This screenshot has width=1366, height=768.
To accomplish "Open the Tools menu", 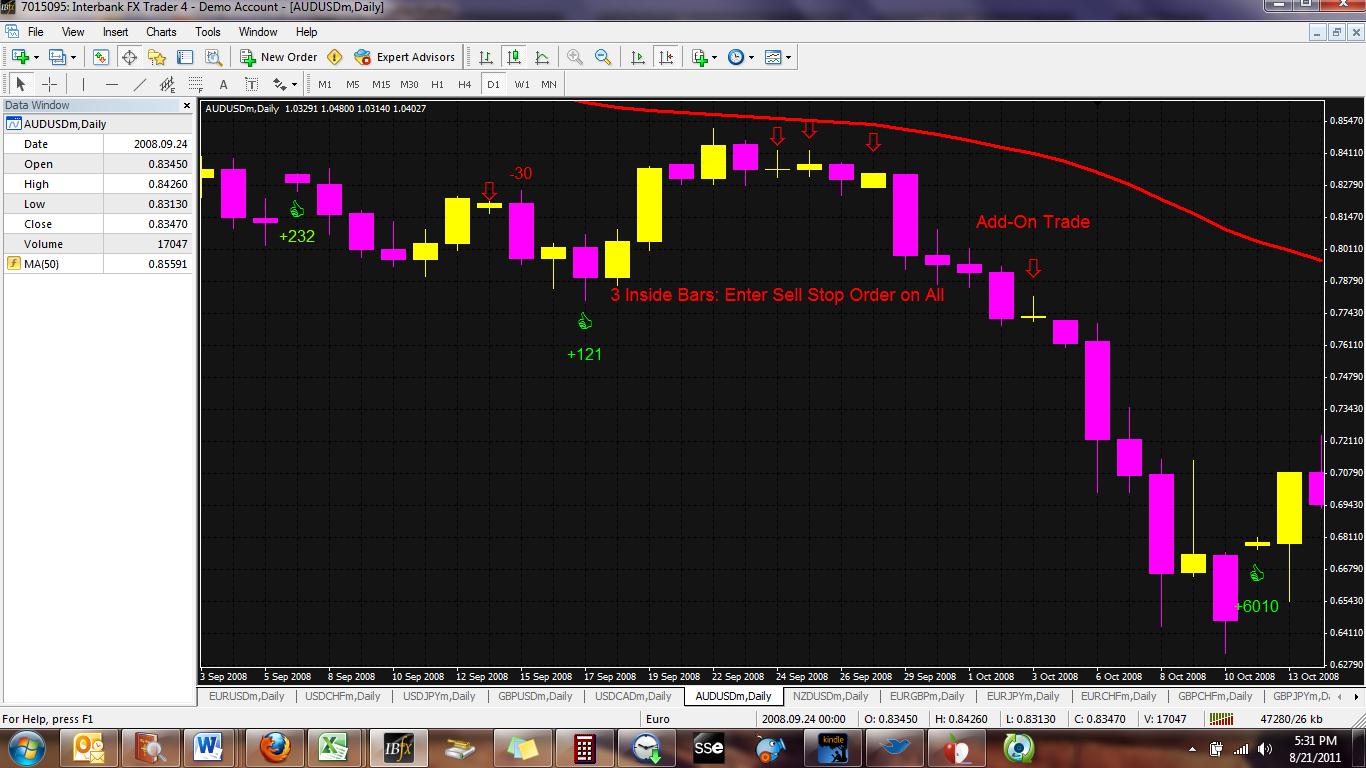I will [208, 32].
